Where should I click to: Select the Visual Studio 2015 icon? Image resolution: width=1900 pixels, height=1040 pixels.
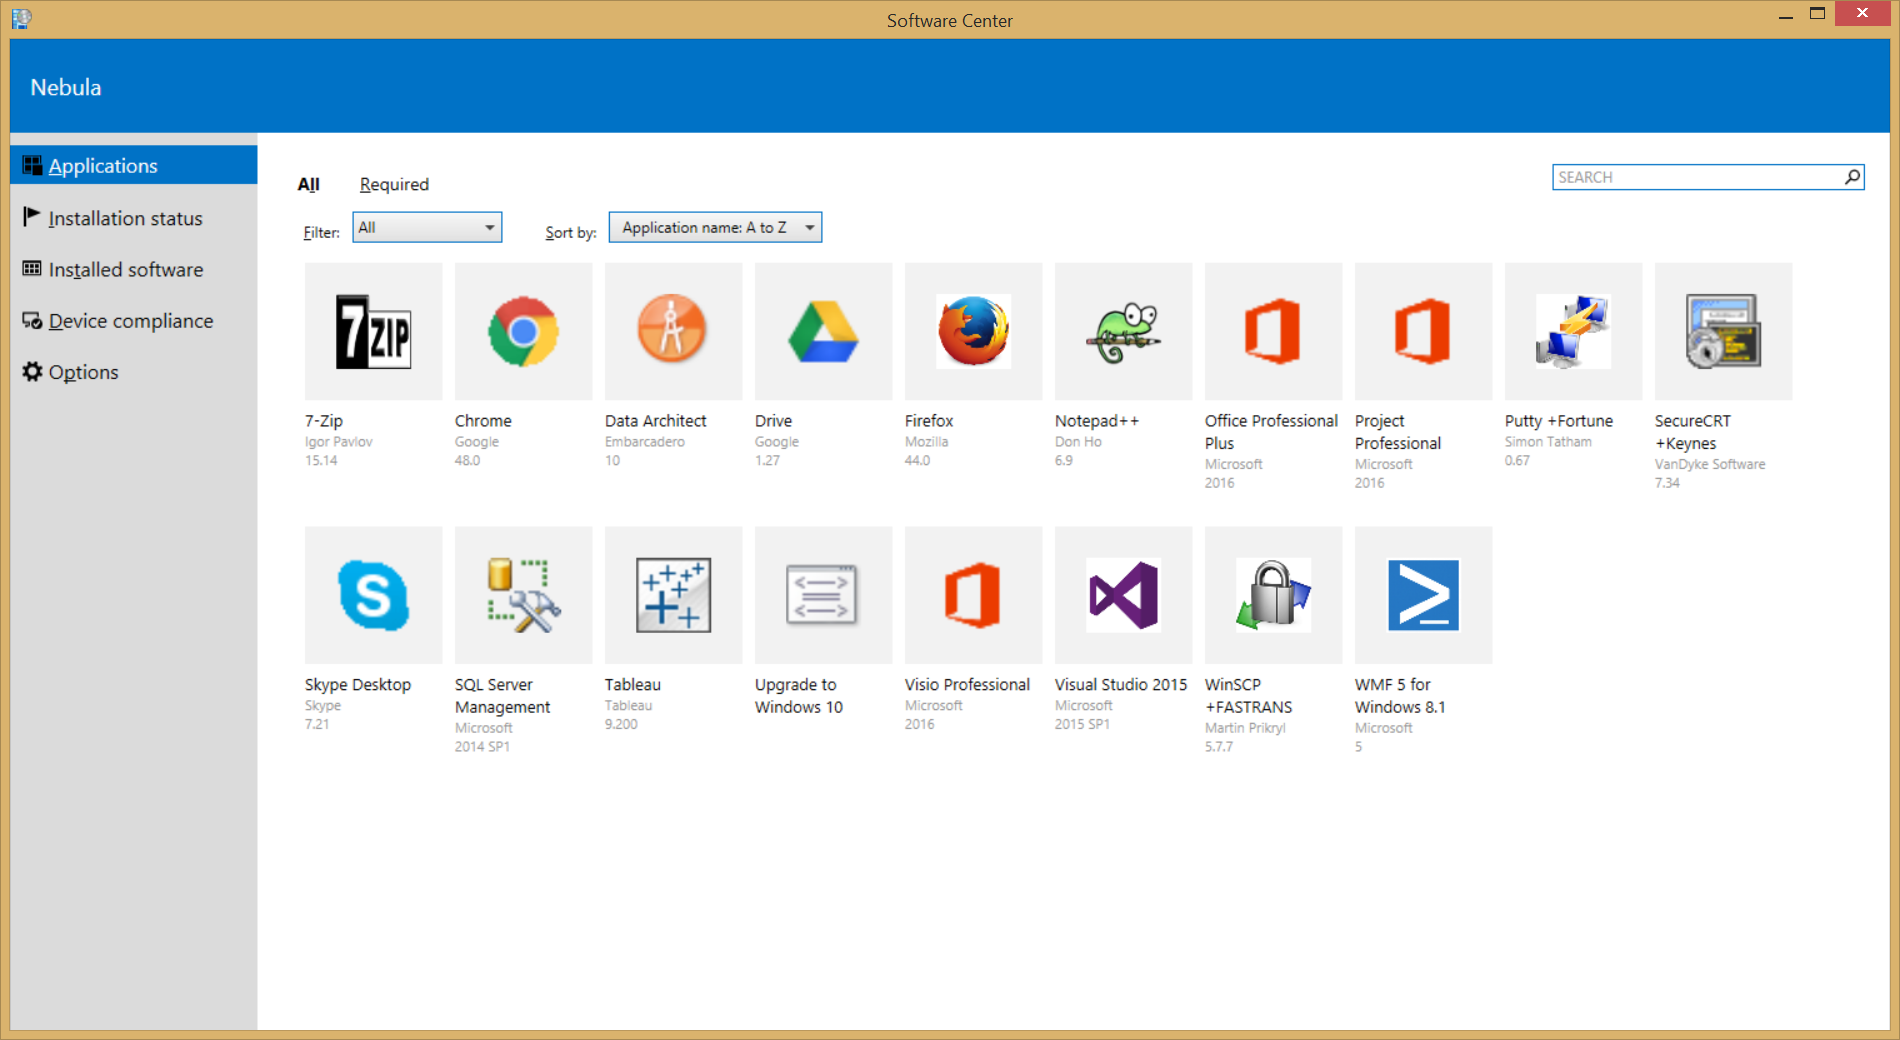coord(1123,595)
